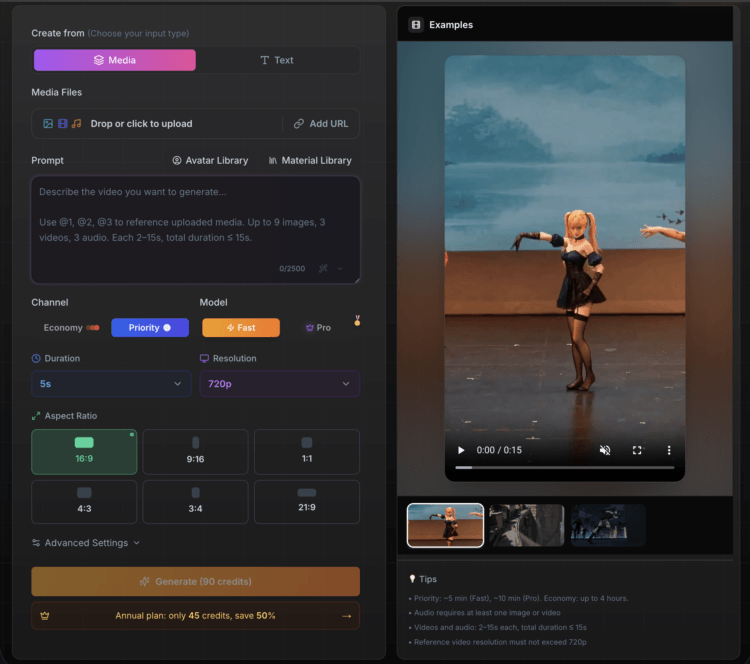Click the video progress seek bar
Viewport: 750px width, 664px height.
point(565,467)
